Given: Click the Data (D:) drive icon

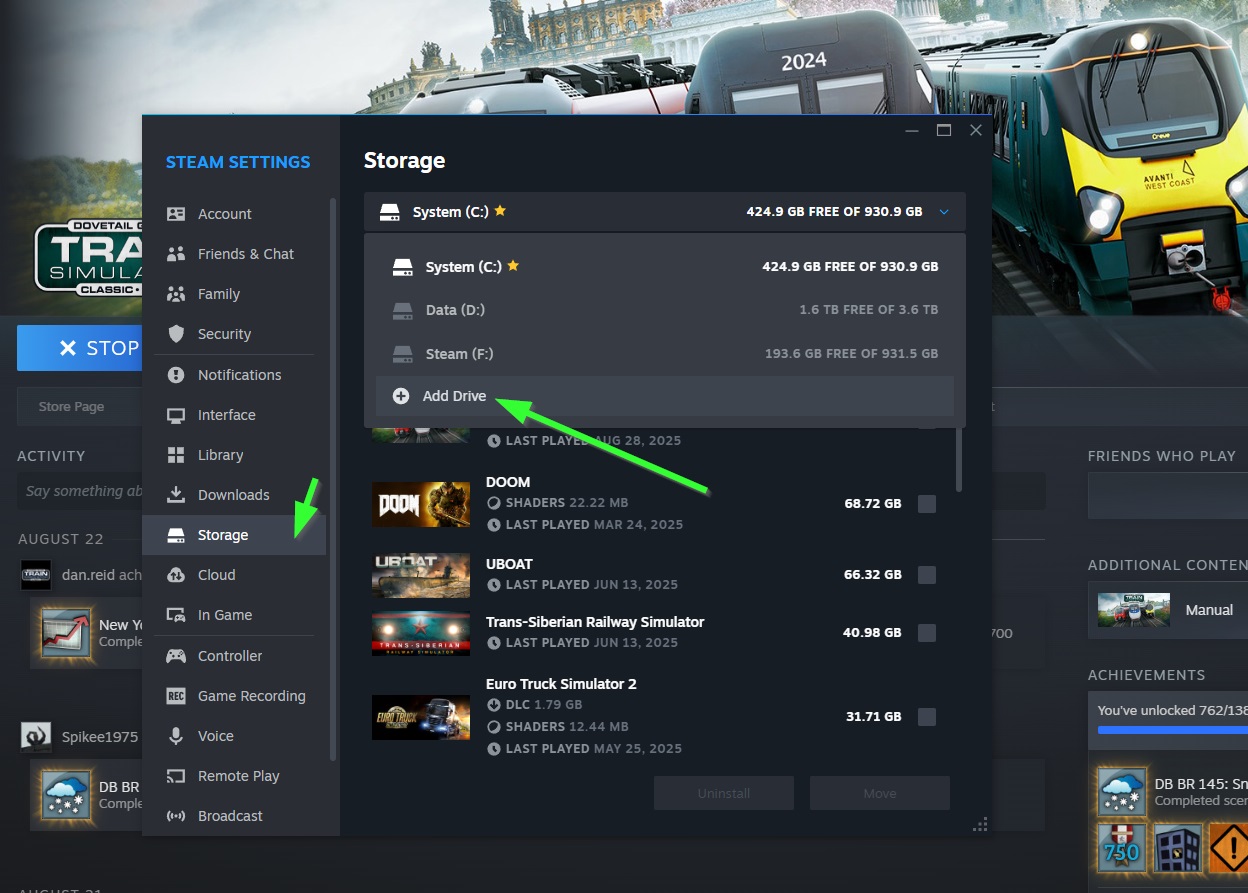Looking at the screenshot, I should click(403, 310).
